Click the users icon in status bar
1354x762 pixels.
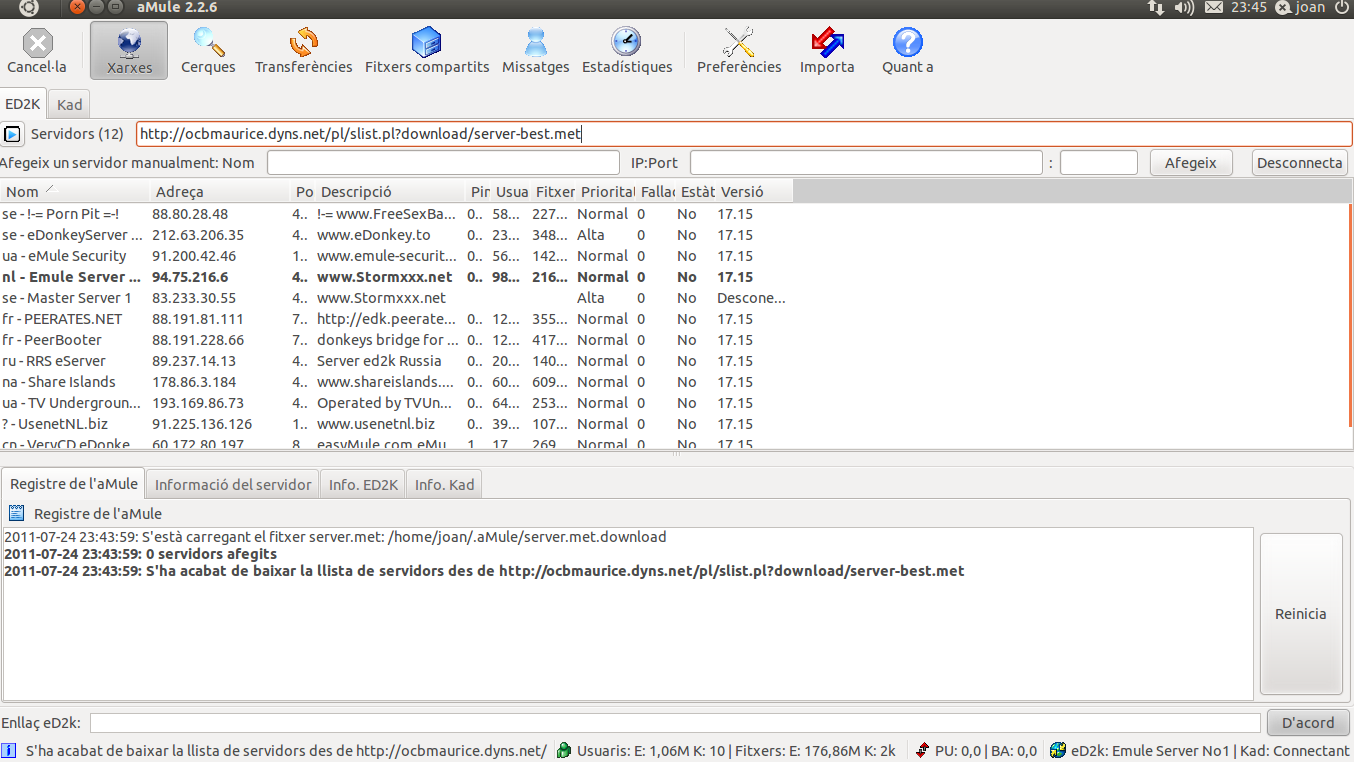click(x=564, y=751)
